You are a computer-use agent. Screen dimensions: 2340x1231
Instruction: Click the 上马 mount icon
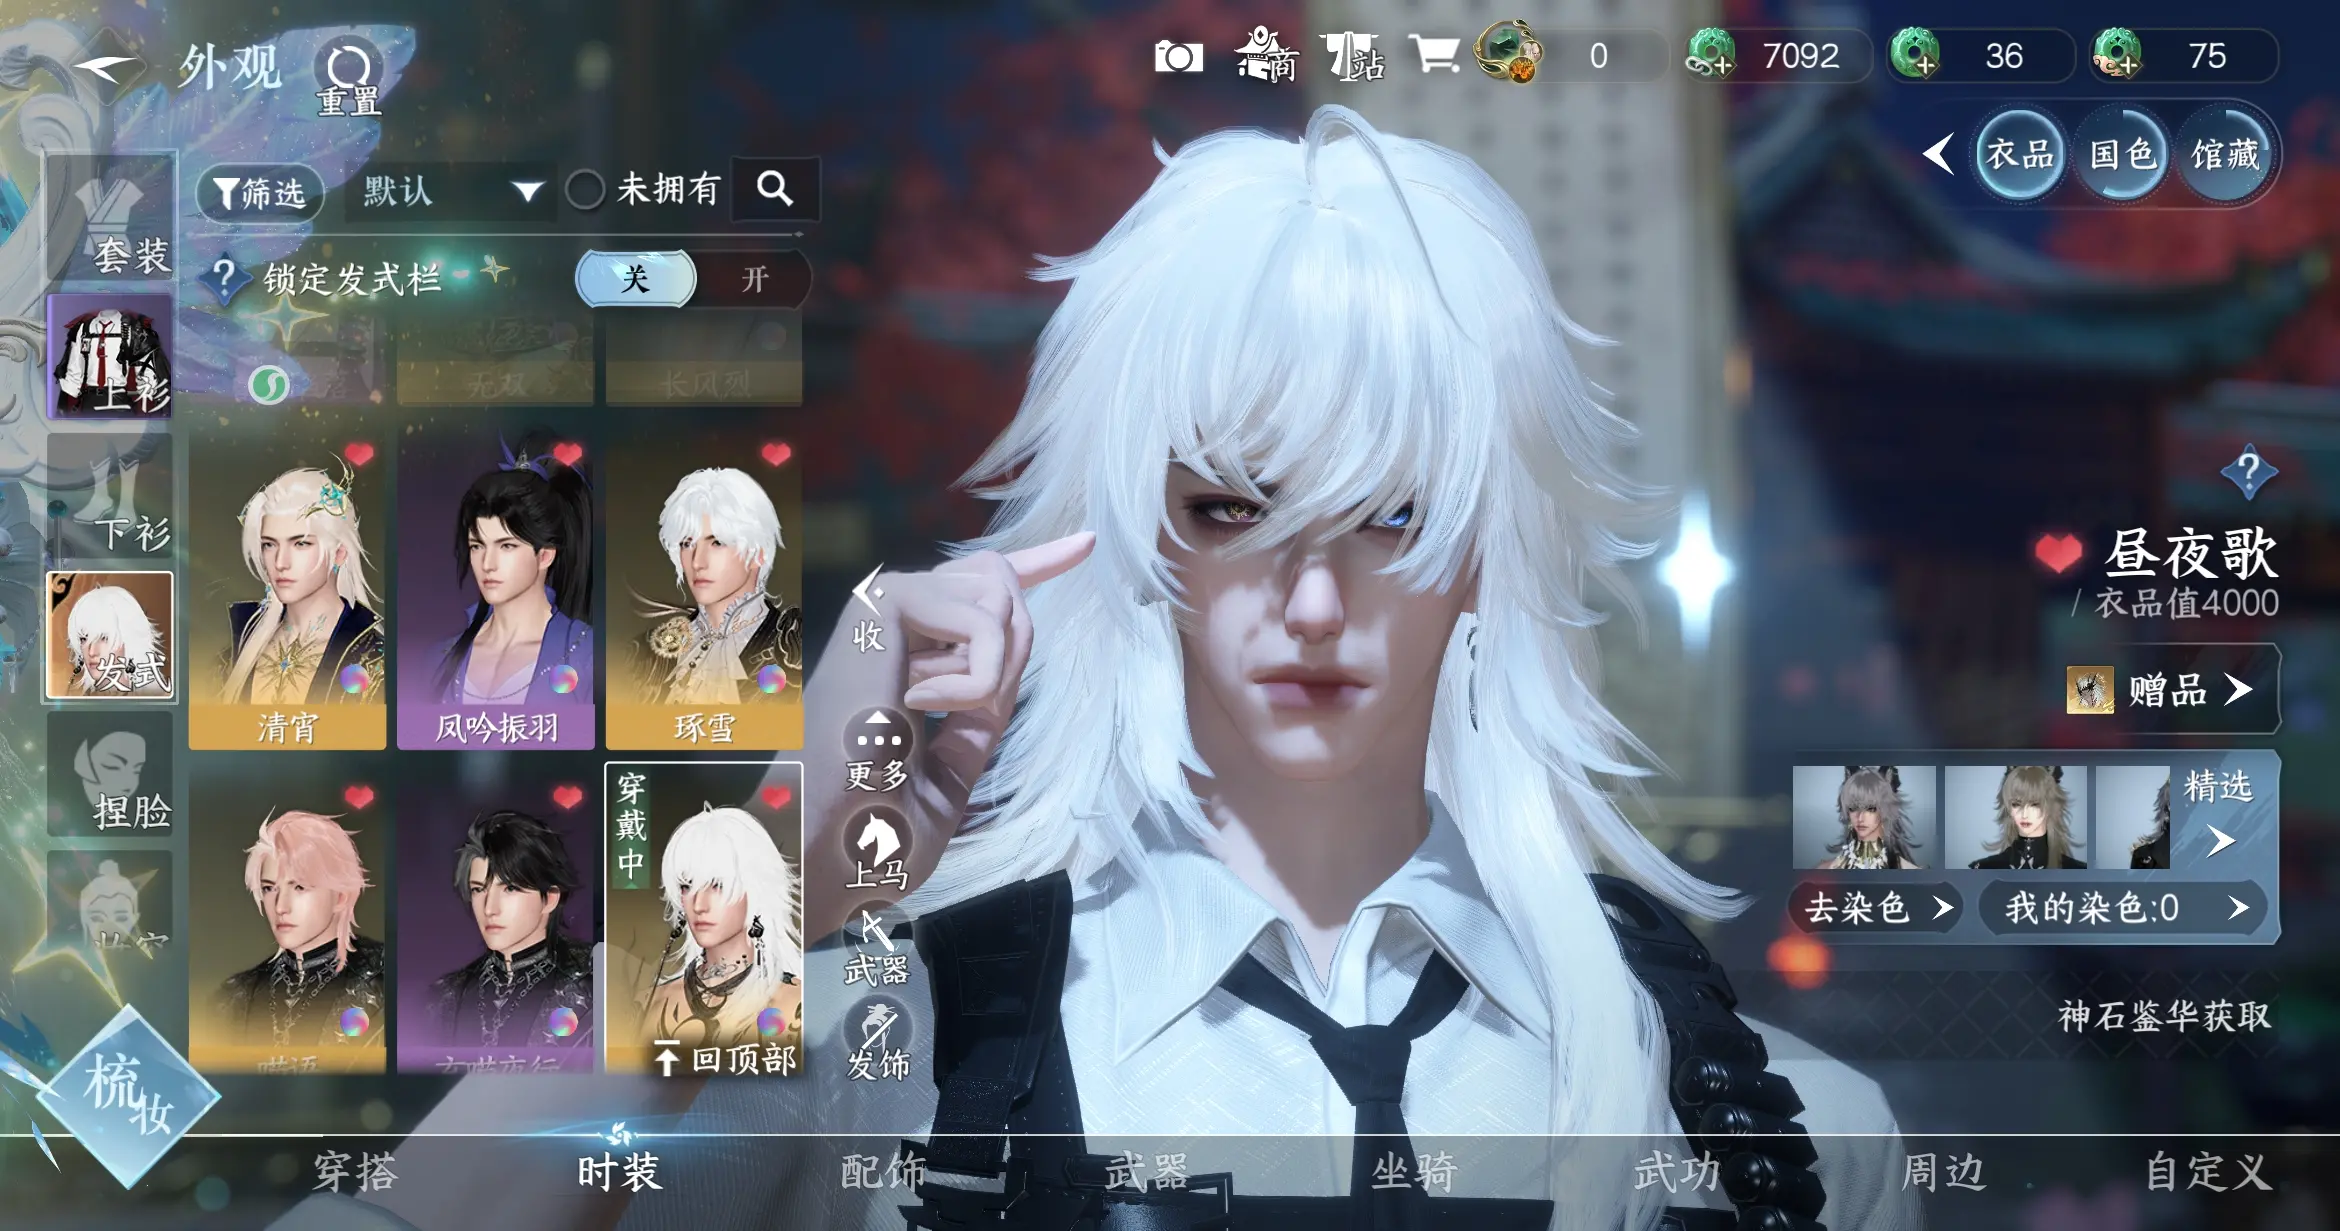click(x=876, y=850)
